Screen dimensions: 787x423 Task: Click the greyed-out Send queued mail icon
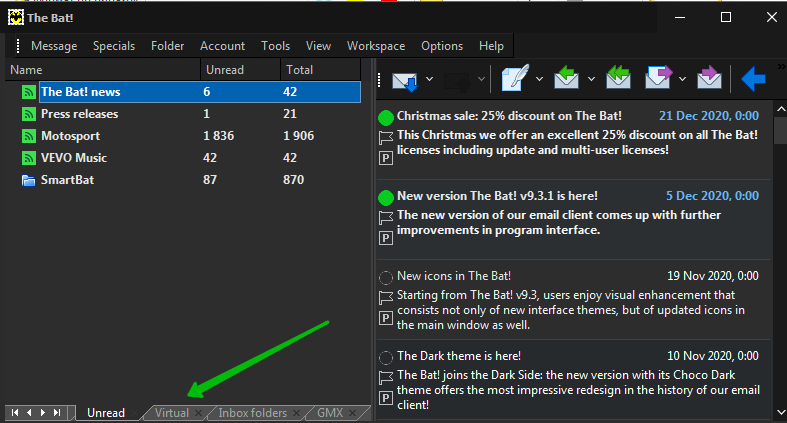[457, 80]
